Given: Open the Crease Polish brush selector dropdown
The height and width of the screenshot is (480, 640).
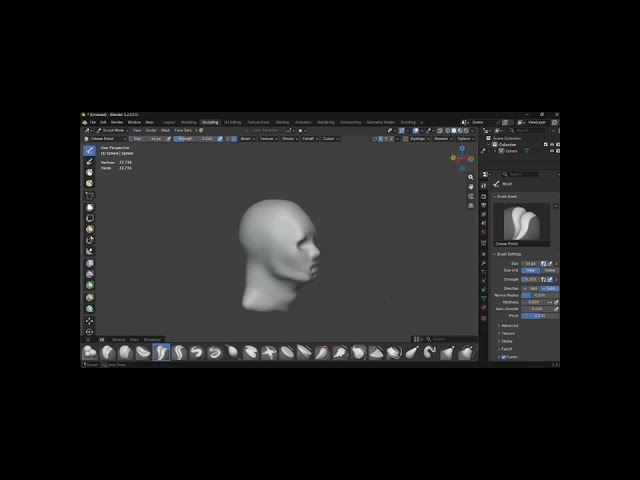Looking at the screenshot, I should pyautogui.click(x=104, y=139).
